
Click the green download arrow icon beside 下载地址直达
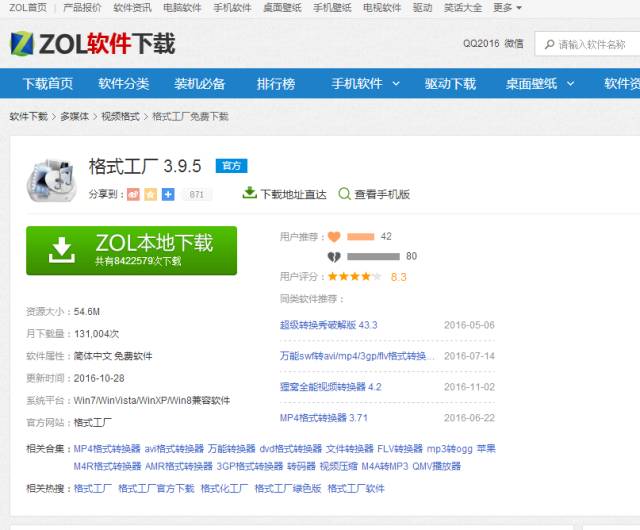[249, 193]
